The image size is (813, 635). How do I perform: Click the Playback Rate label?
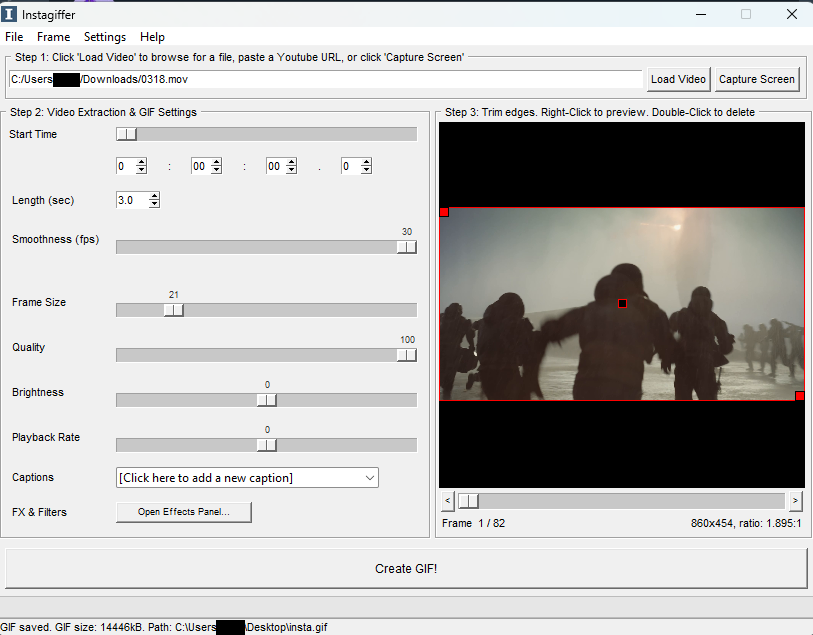point(46,438)
